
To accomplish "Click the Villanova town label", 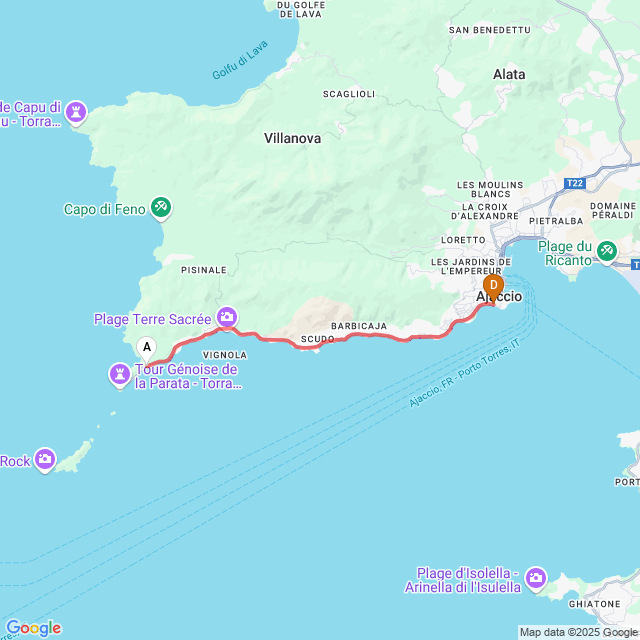I will point(292,138).
